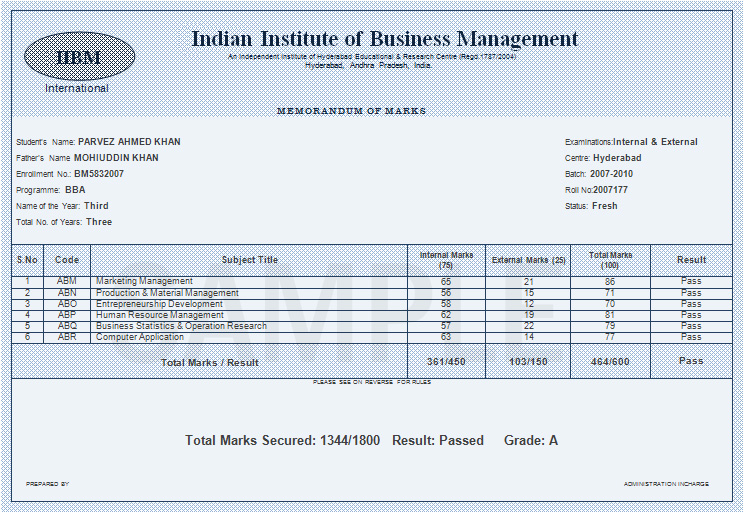Image resolution: width=744 pixels, height=513 pixels.
Task: Click enrollment number BM5832007
Action: click(99, 174)
